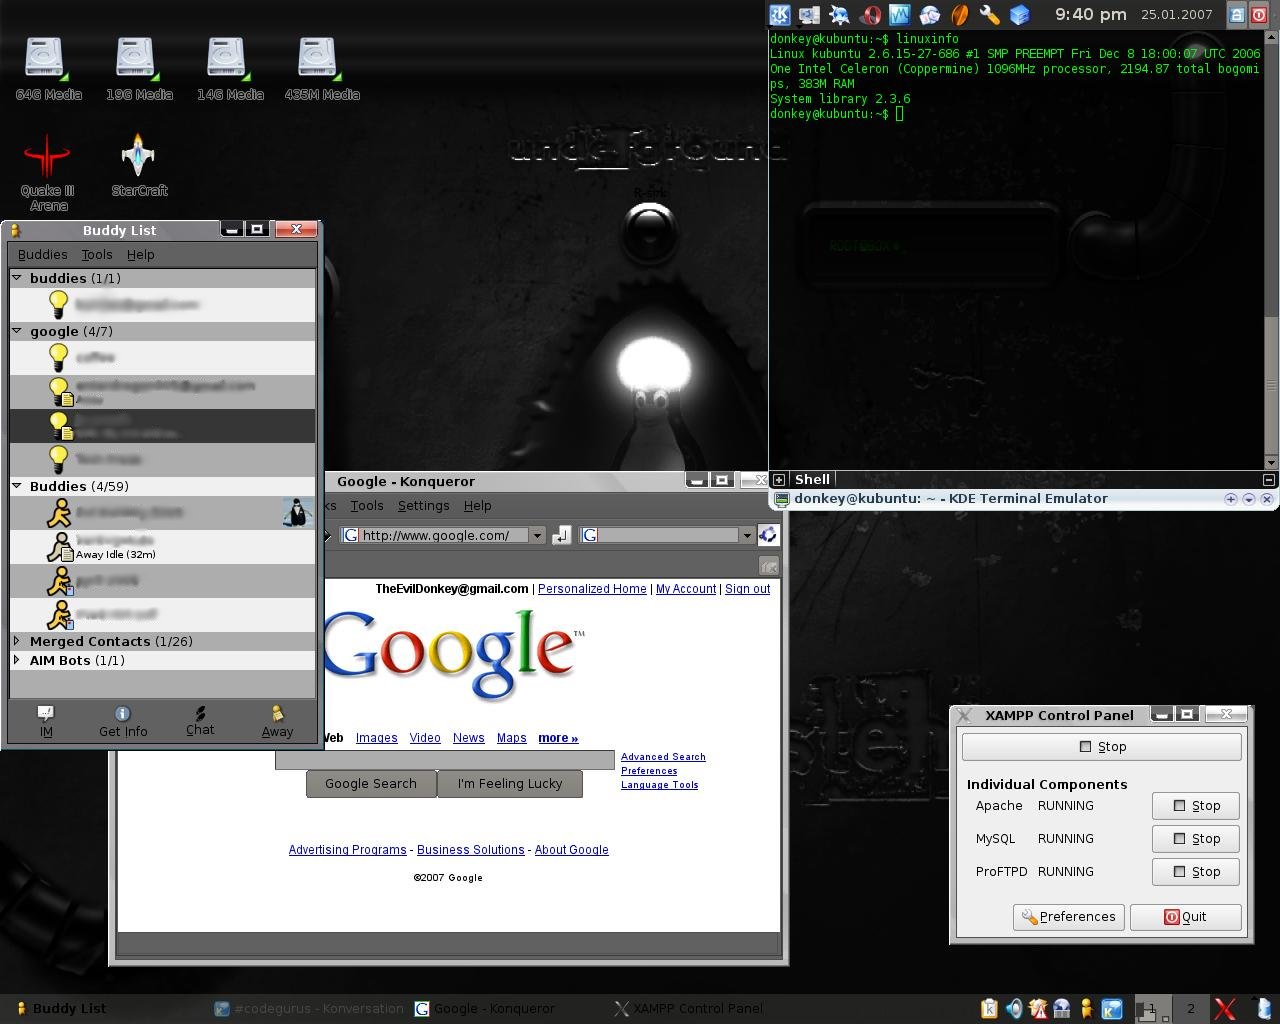Click new session icon beside Shell tab
The height and width of the screenshot is (1024, 1280).
778,479
